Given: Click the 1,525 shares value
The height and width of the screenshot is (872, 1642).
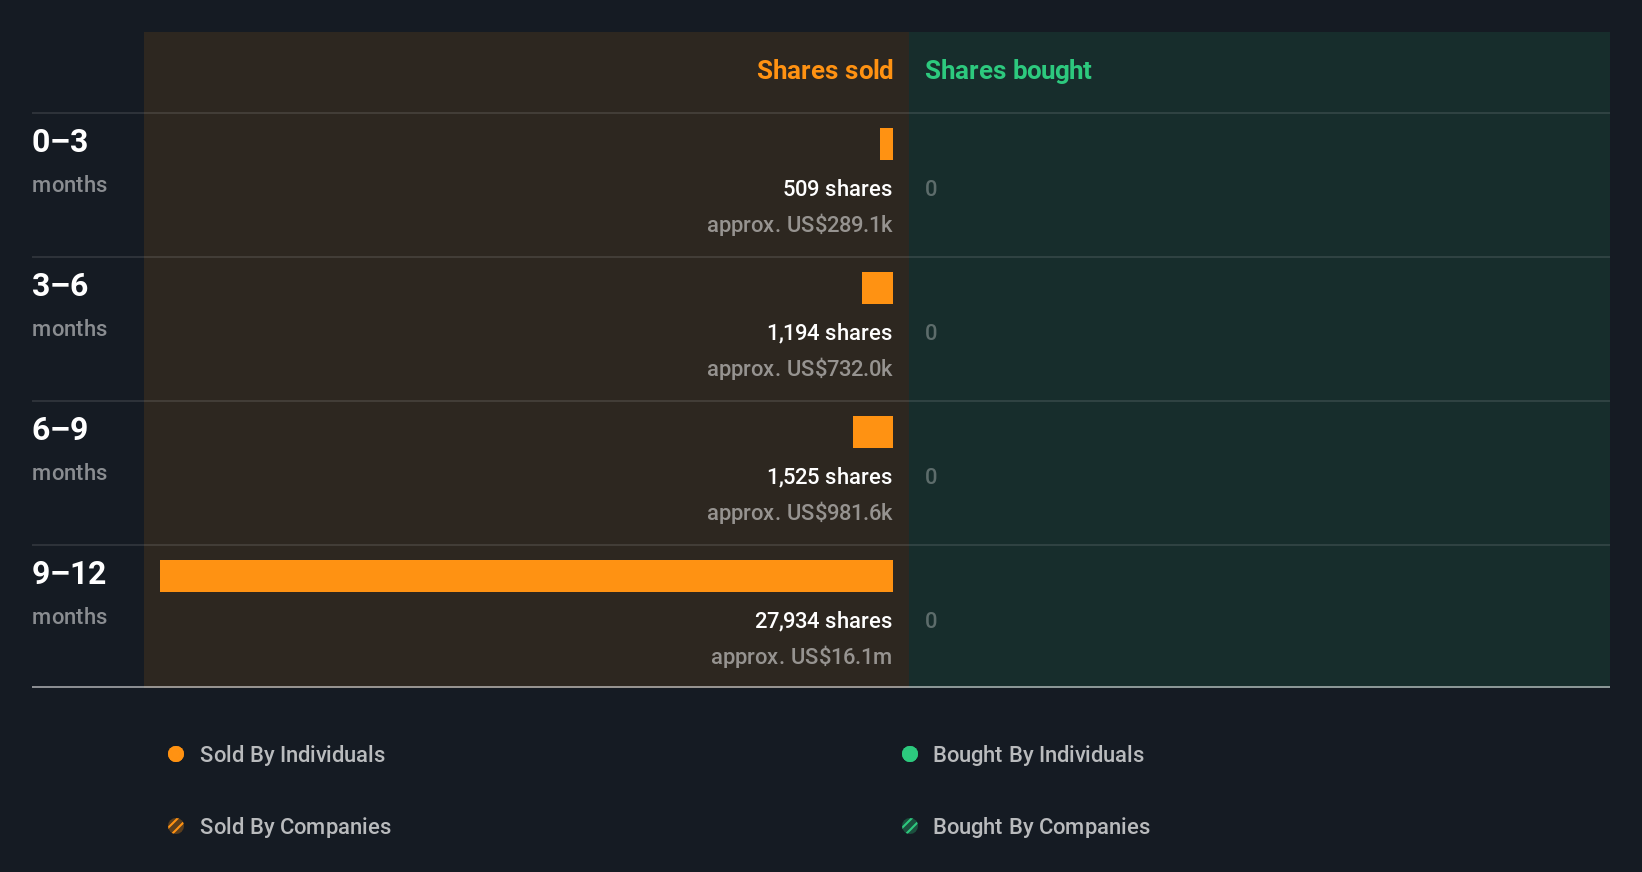Looking at the screenshot, I should click(x=829, y=476).
